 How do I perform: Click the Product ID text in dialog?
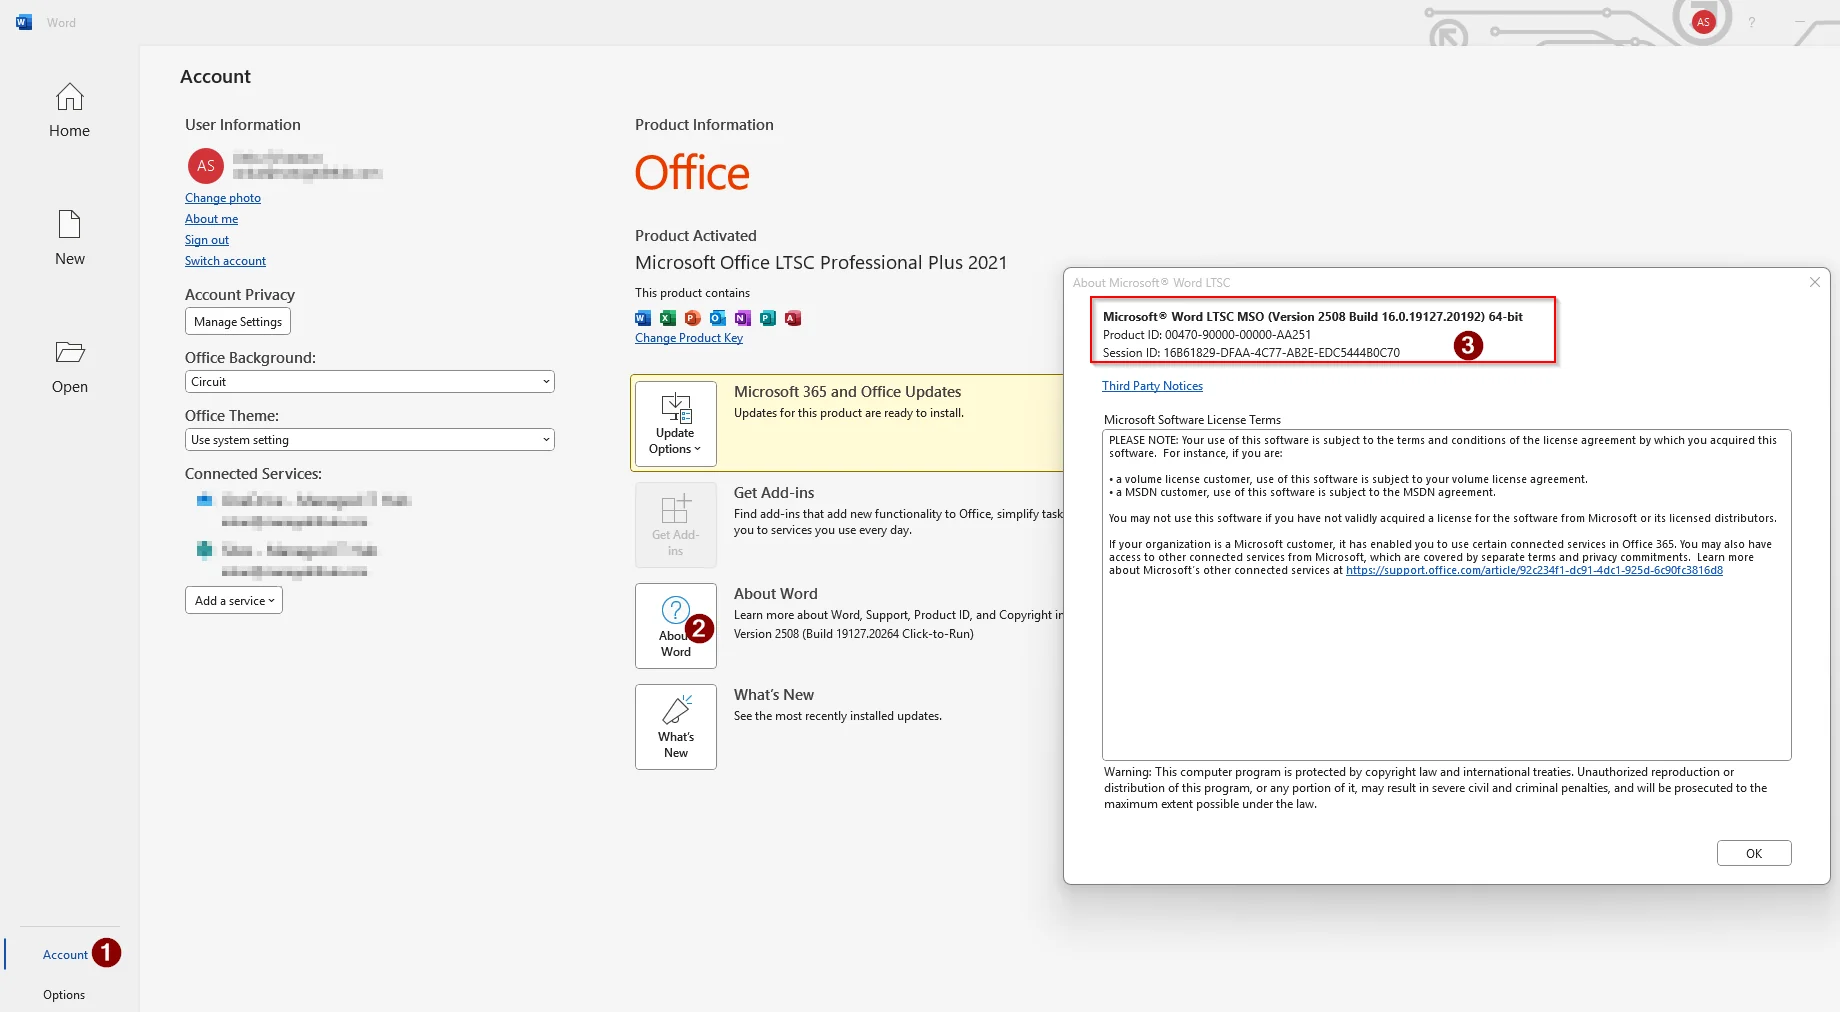[1207, 335]
